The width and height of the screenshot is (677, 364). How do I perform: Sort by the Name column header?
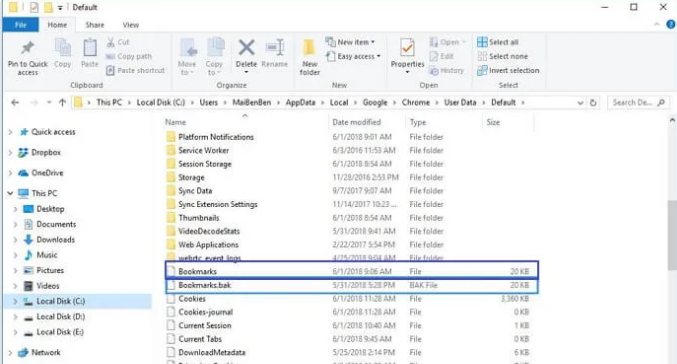coord(245,122)
